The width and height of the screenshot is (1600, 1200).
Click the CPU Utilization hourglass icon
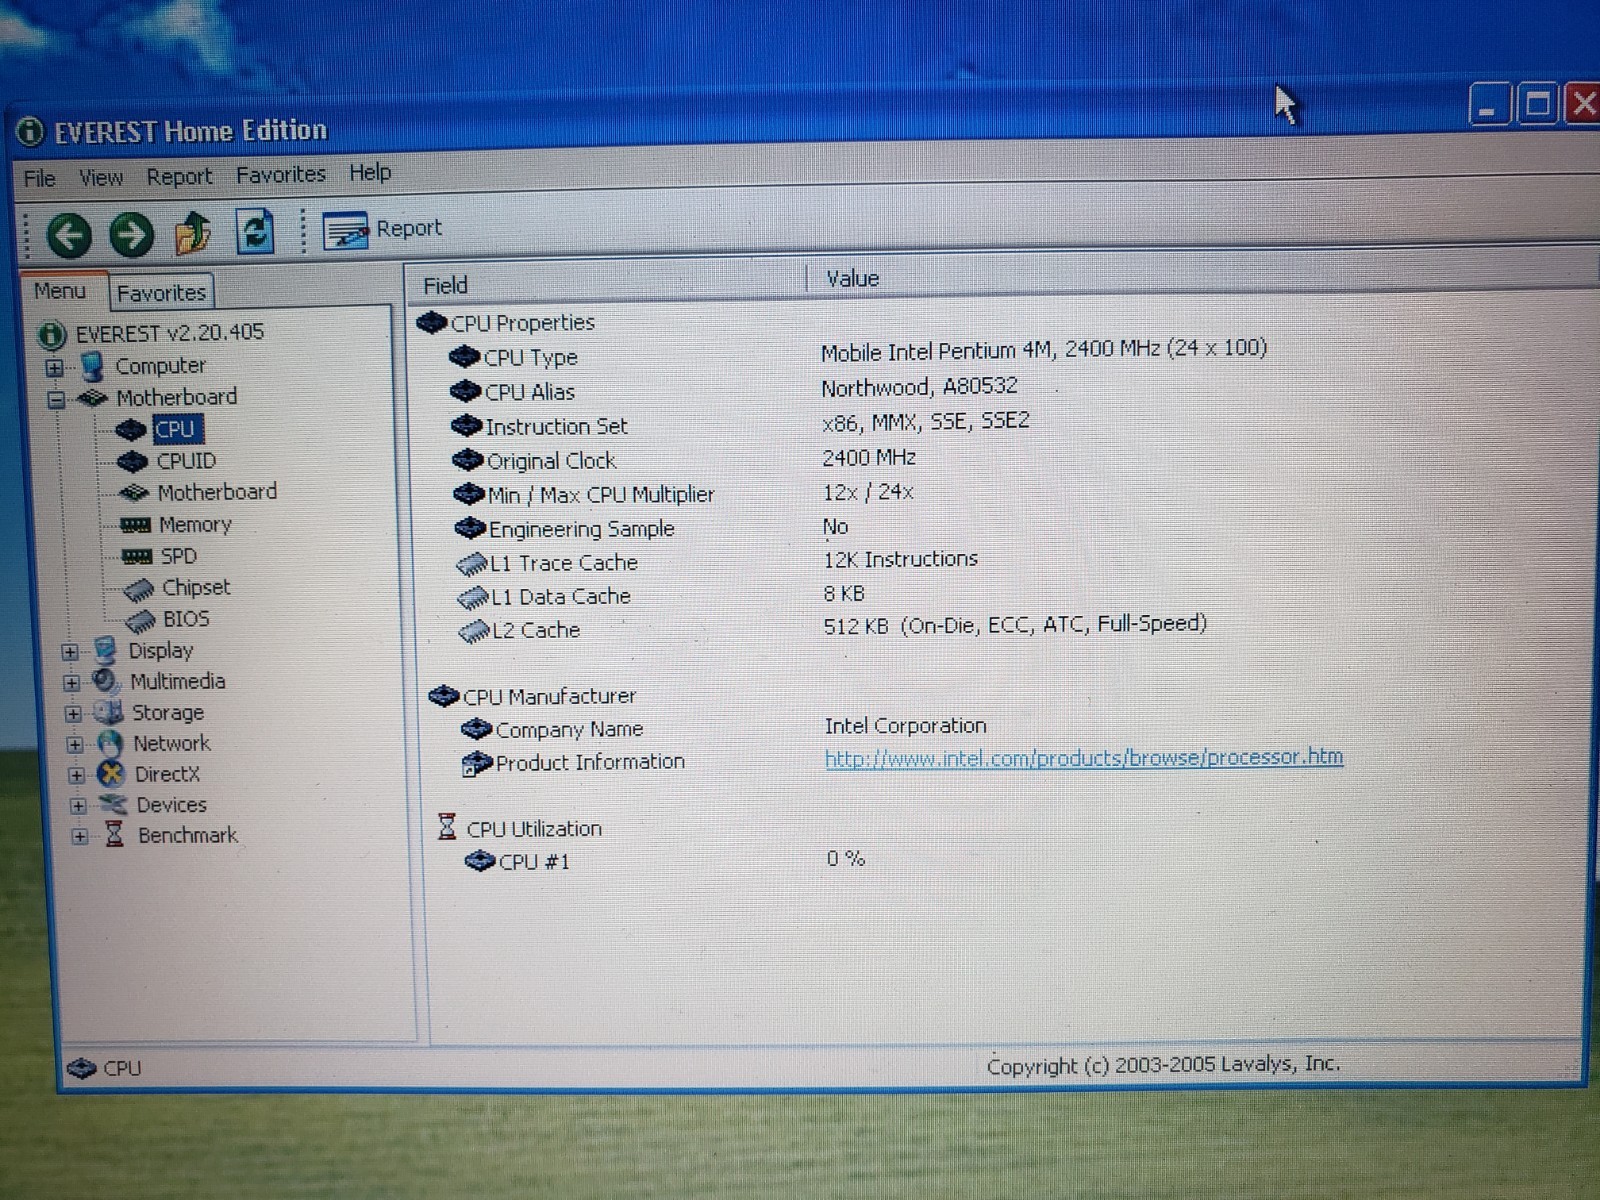pyautogui.click(x=447, y=827)
